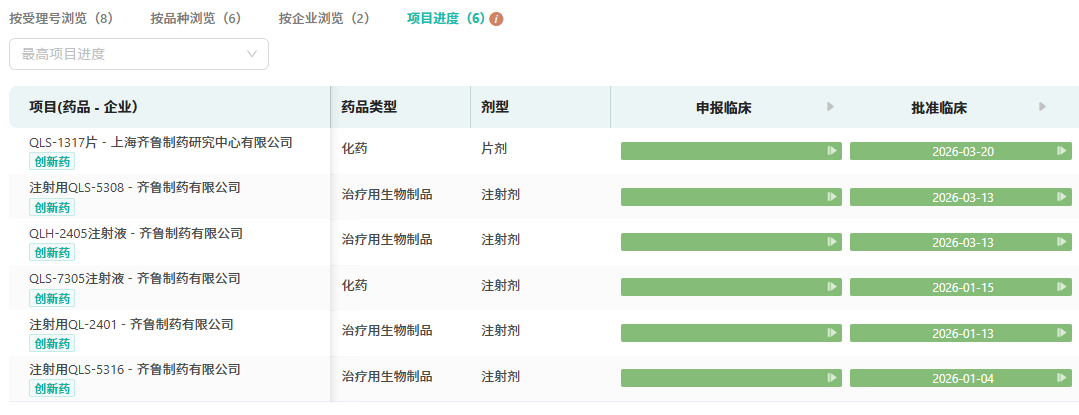Click play icon in QLH-2405注射液 申报临床 bar
Viewport: 1079px width, 415px height.
pyautogui.click(x=831, y=242)
